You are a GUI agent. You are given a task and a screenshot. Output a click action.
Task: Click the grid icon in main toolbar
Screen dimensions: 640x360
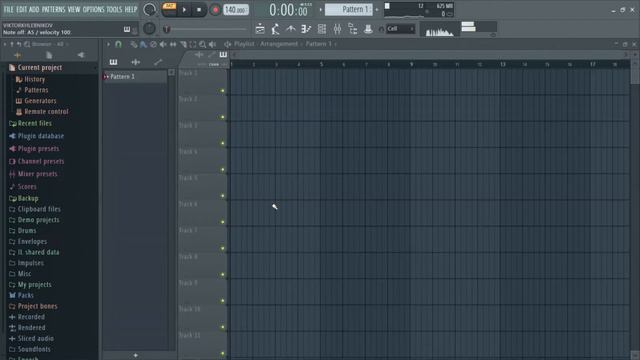[x=322, y=29]
